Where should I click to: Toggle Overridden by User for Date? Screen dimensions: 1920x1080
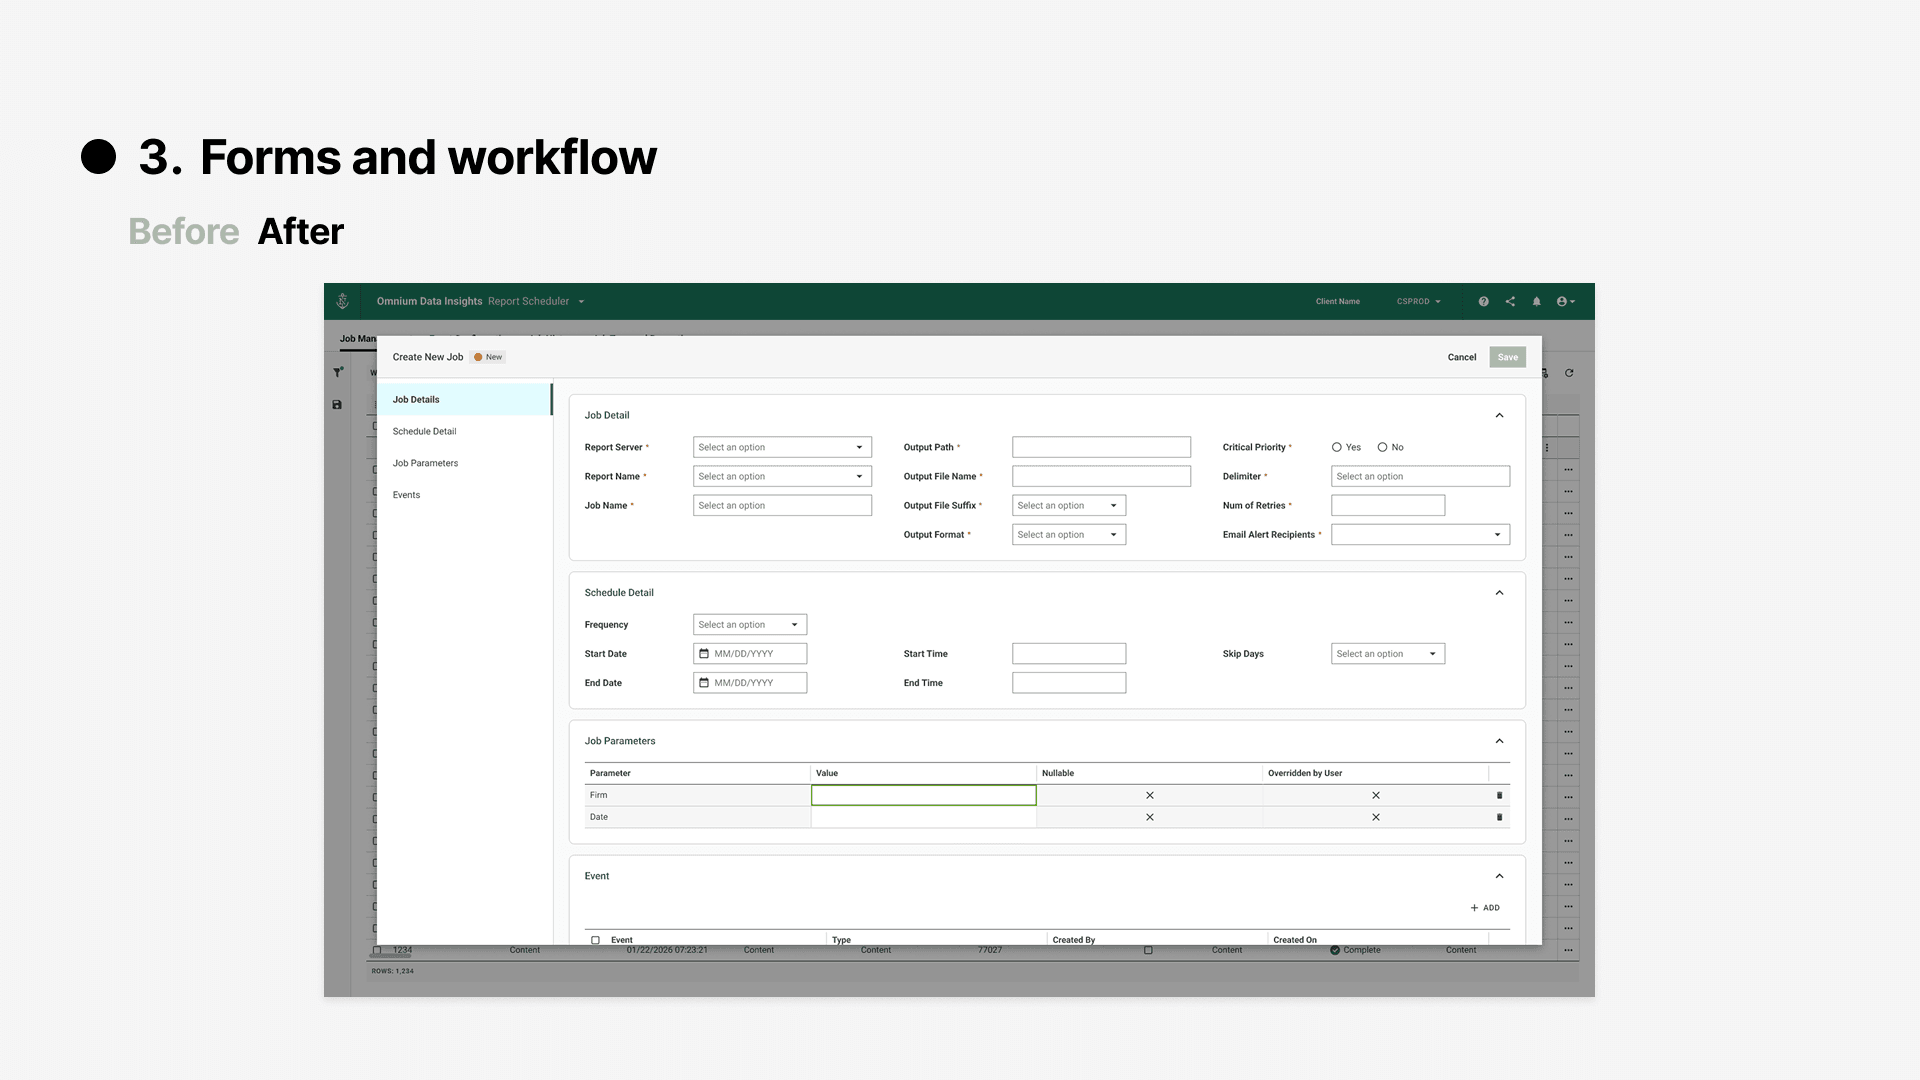1376,818
